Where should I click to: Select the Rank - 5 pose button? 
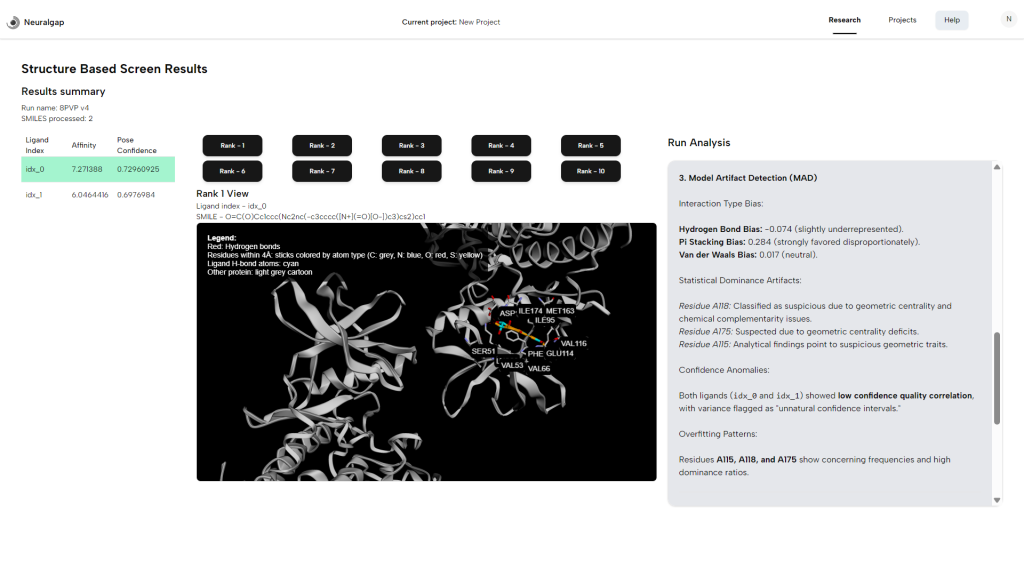click(590, 145)
